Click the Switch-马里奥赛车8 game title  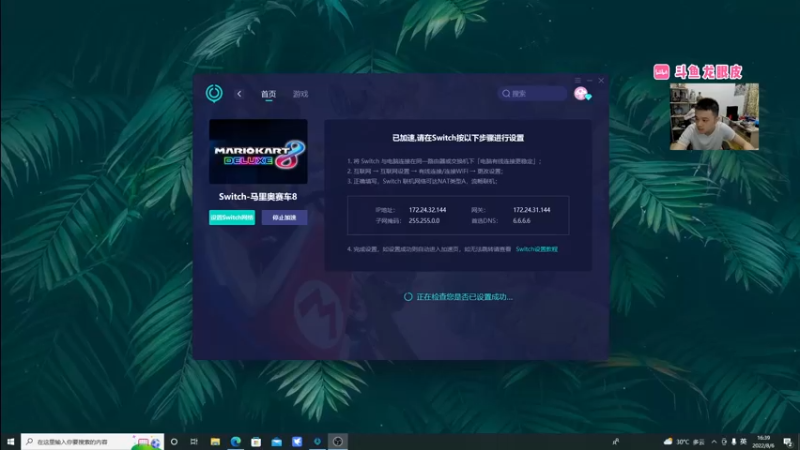[258, 196]
